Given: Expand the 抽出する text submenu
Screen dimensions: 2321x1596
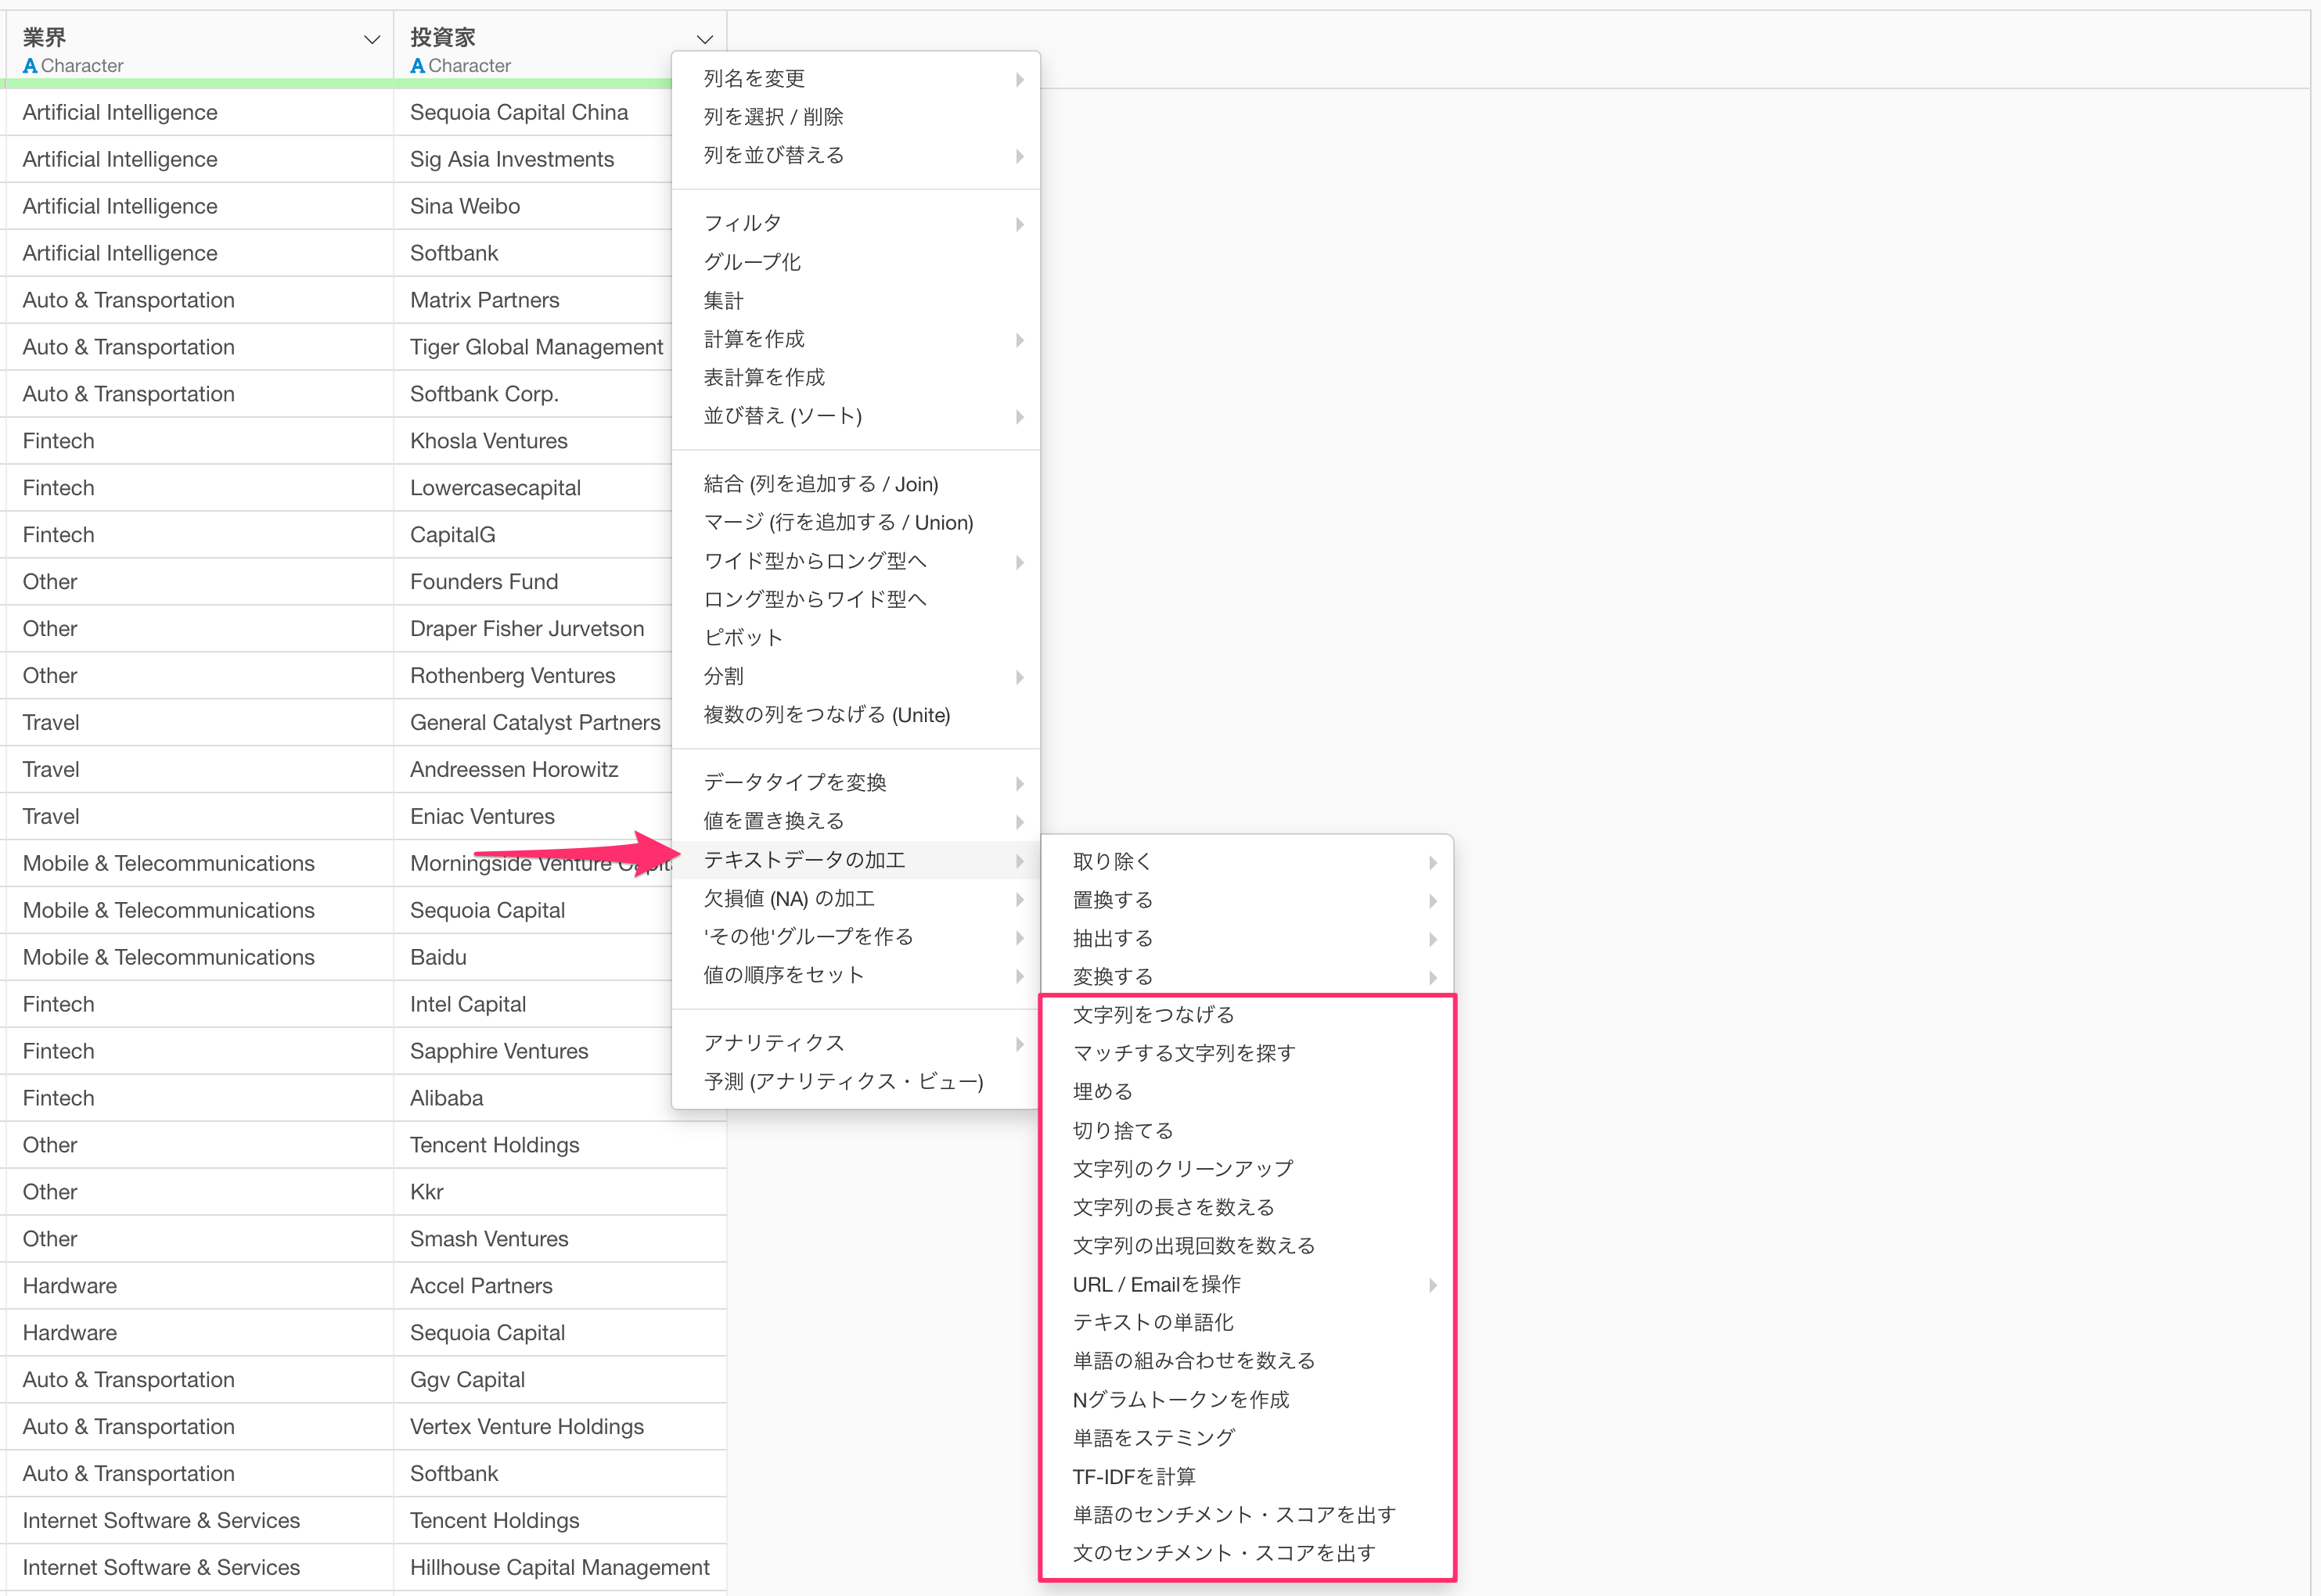Looking at the screenshot, I should [x=1247, y=939].
